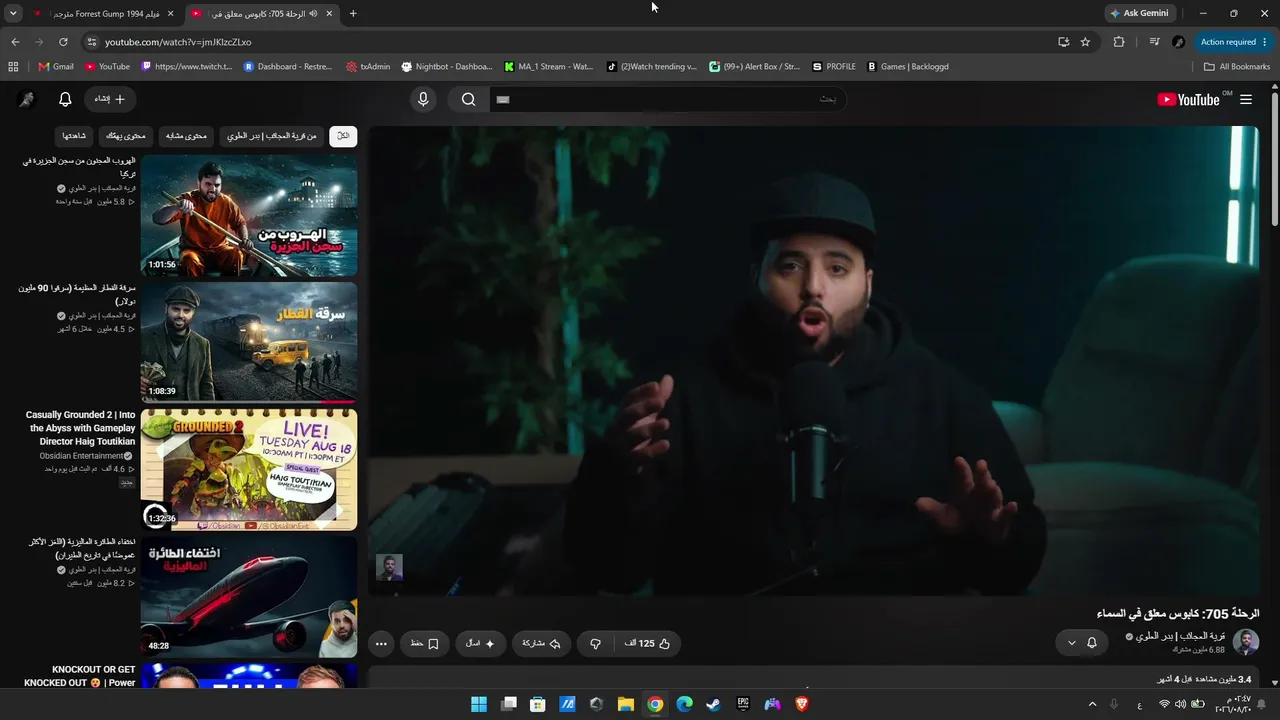1280x720 pixels.
Task: Click the video player area
Action: point(814,360)
